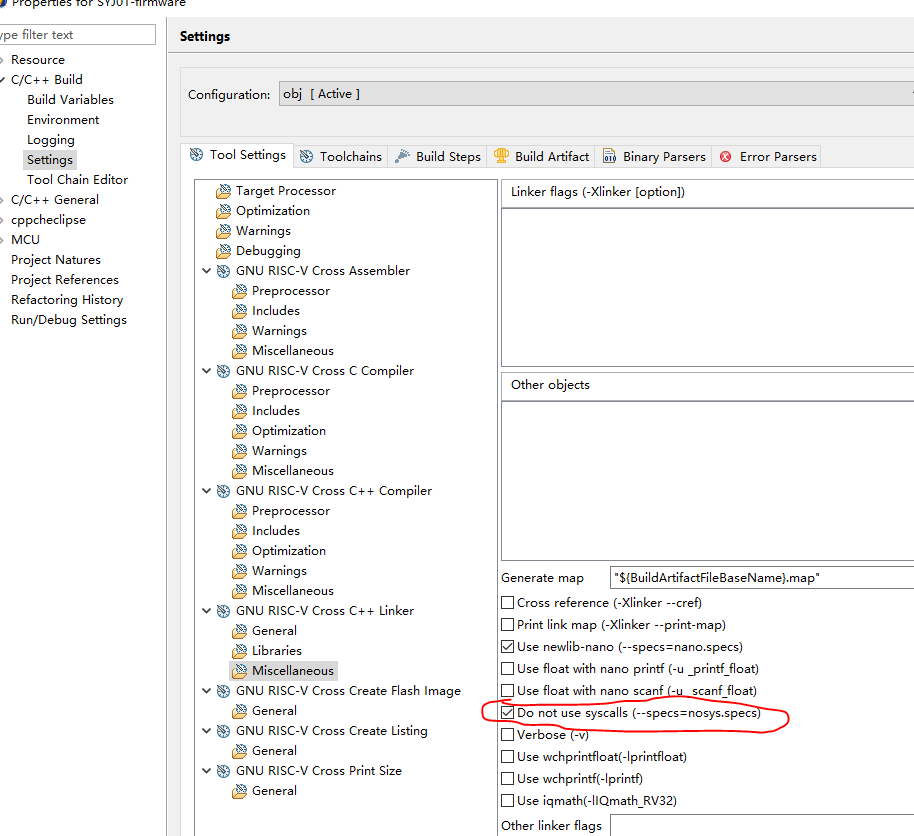The height and width of the screenshot is (836, 914).
Task: Click the Create Flash Image tool icon
Action: (x=223, y=691)
